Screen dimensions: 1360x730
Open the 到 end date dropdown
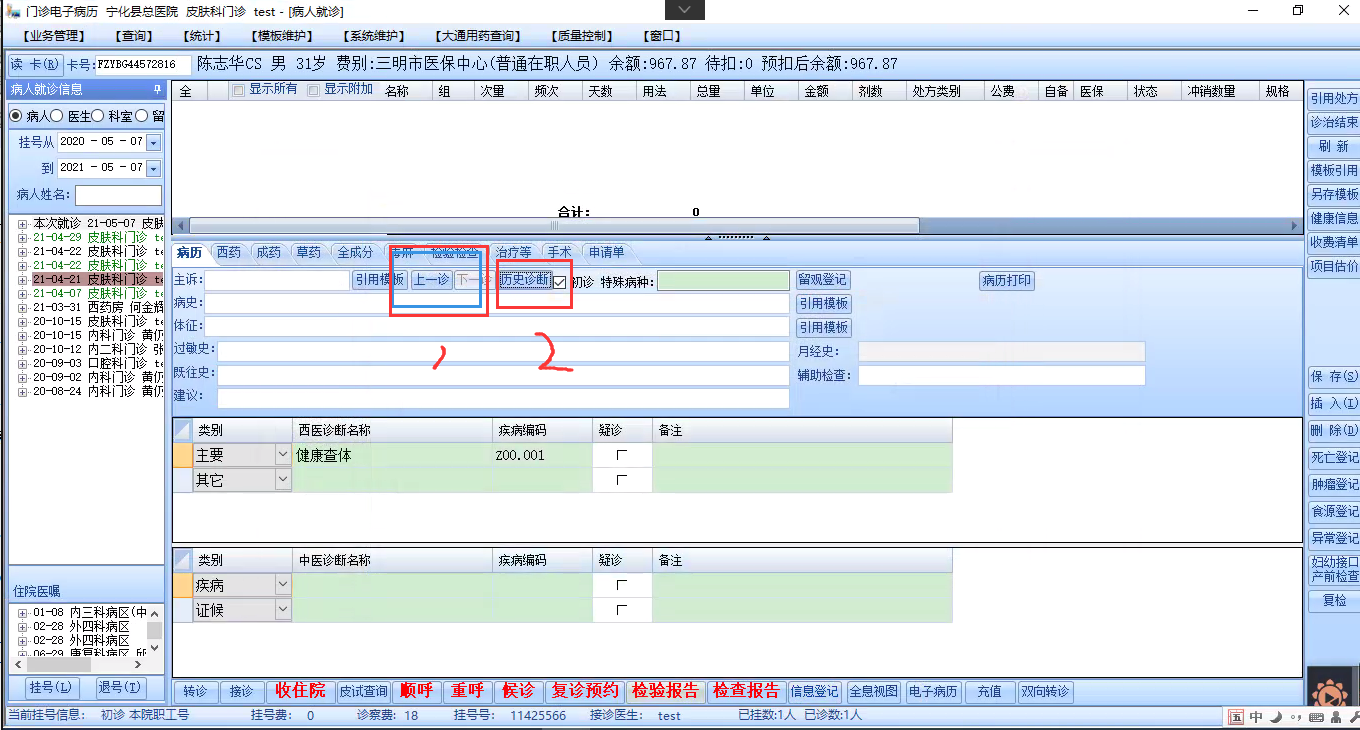pyautogui.click(x=153, y=168)
